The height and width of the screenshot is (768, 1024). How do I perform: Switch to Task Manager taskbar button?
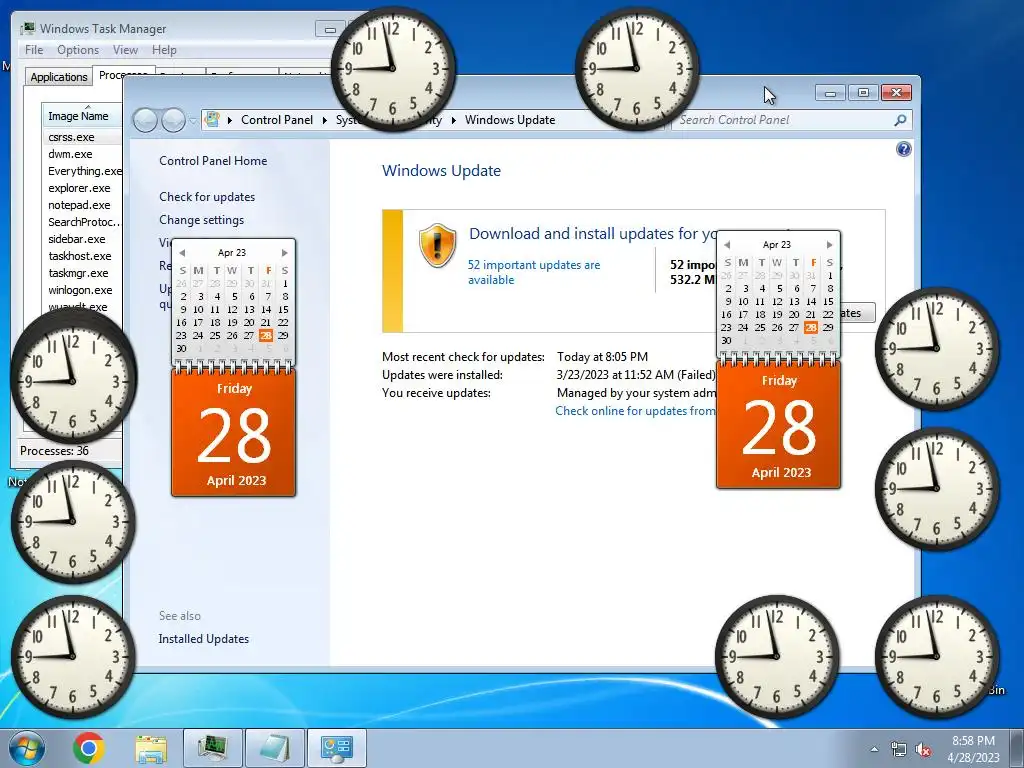213,748
